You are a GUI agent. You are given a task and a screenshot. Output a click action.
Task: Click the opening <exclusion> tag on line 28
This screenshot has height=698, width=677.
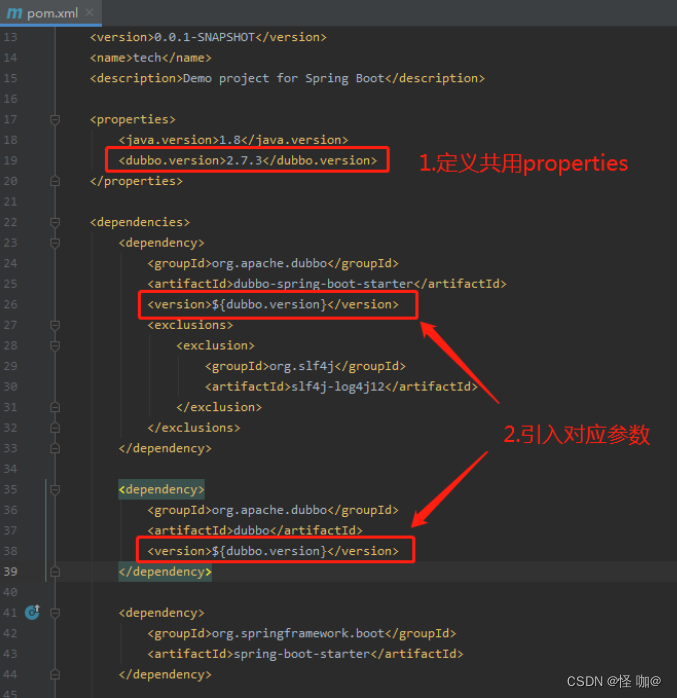point(215,345)
